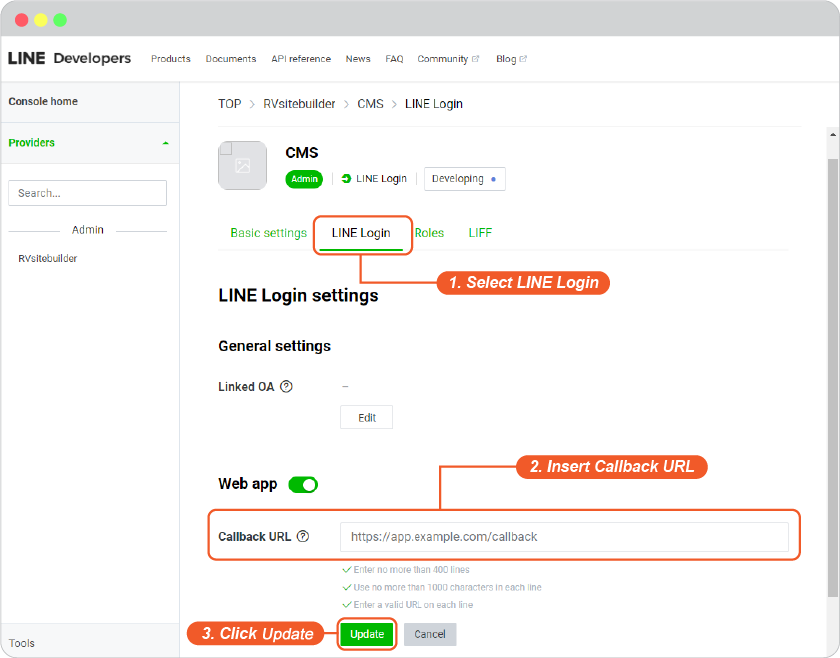Select the RVsitebuilder provider in sidebar
This screenshot has height=658, width=840.
point(48,258)
